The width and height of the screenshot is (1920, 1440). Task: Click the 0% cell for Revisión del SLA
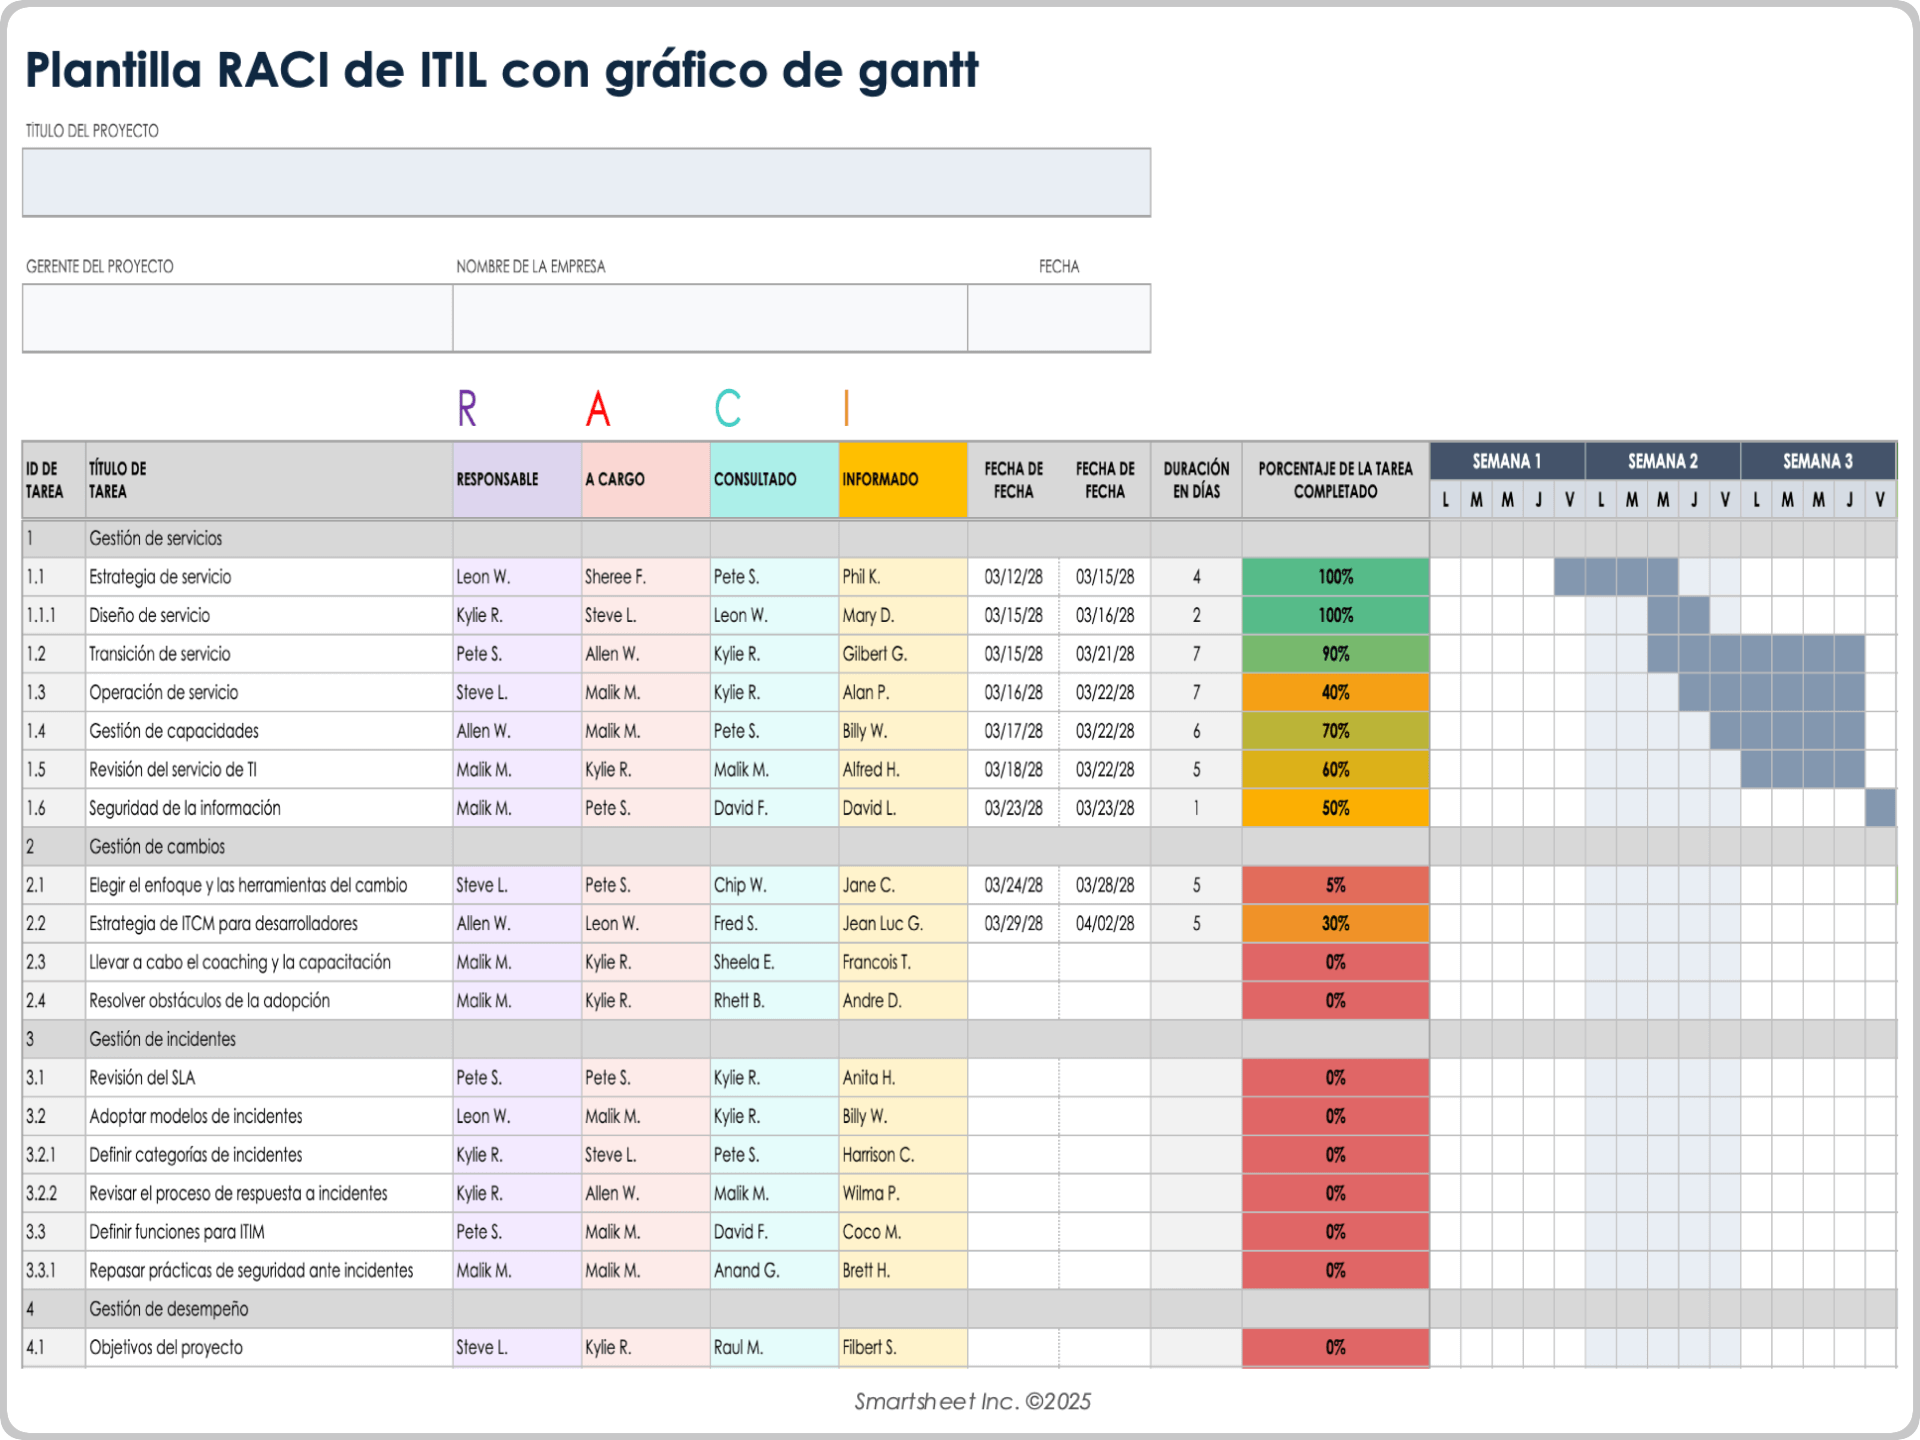(1334, 1077)
